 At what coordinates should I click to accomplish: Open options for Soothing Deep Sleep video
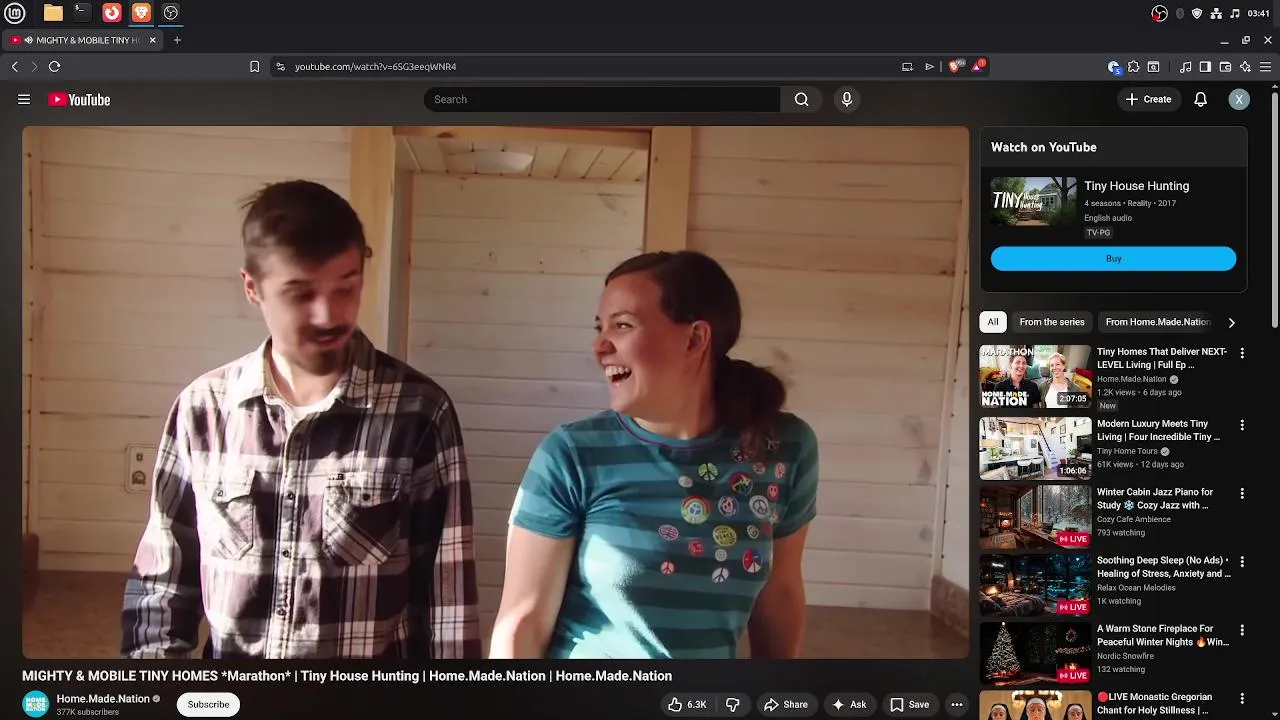(1242, 562)
